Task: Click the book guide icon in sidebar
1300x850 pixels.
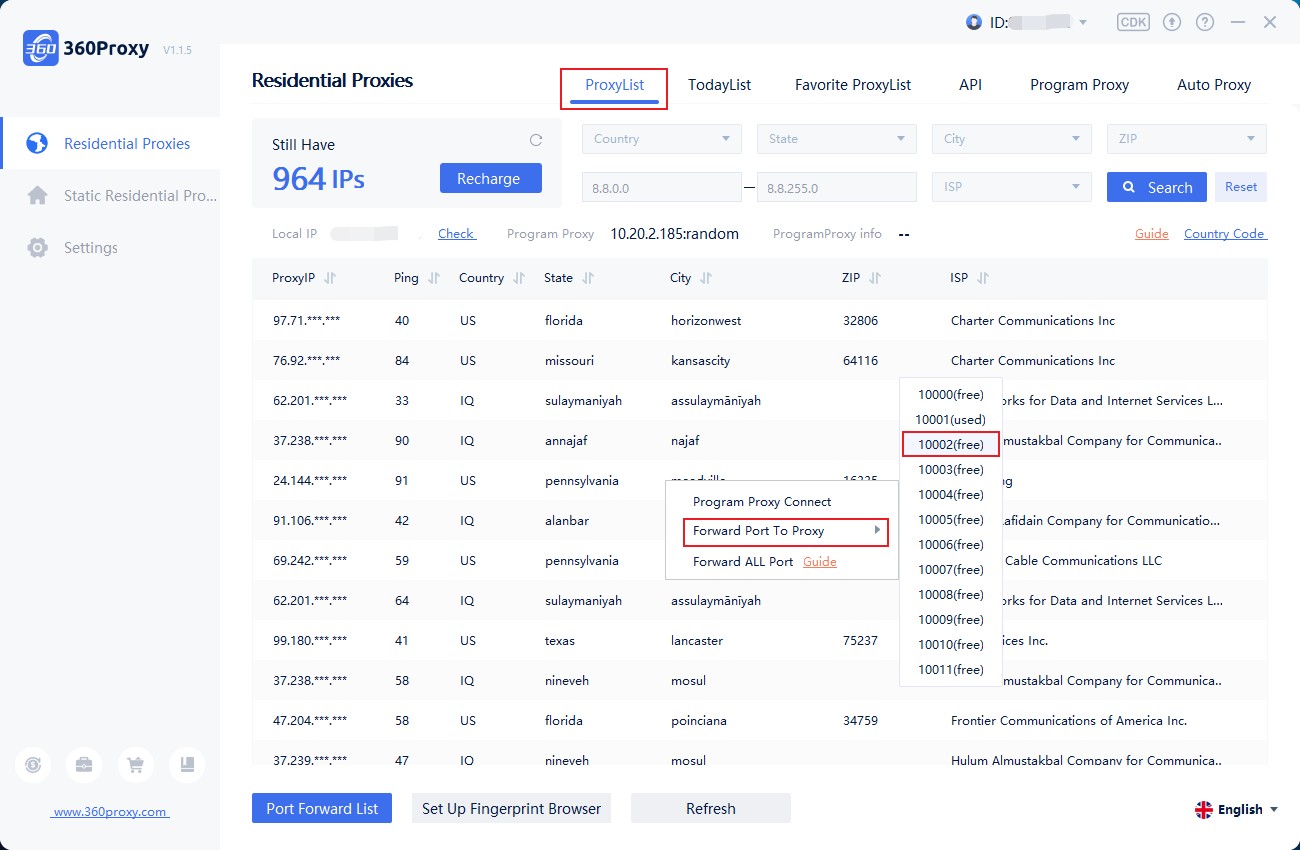Action: [187, 765]
